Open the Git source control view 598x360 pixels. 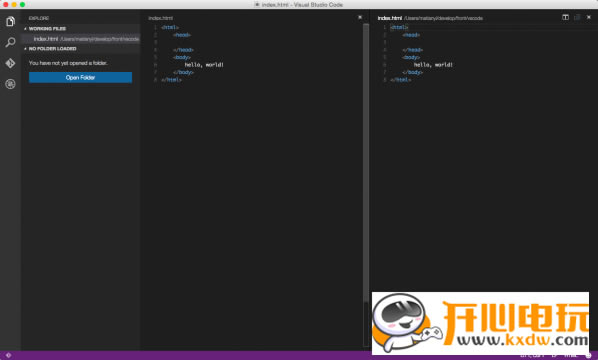pos(10,63)
